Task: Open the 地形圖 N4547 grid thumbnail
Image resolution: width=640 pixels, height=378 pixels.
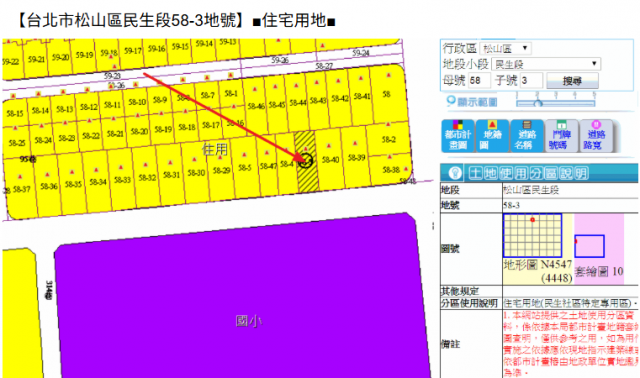Action: click(532, 236)
